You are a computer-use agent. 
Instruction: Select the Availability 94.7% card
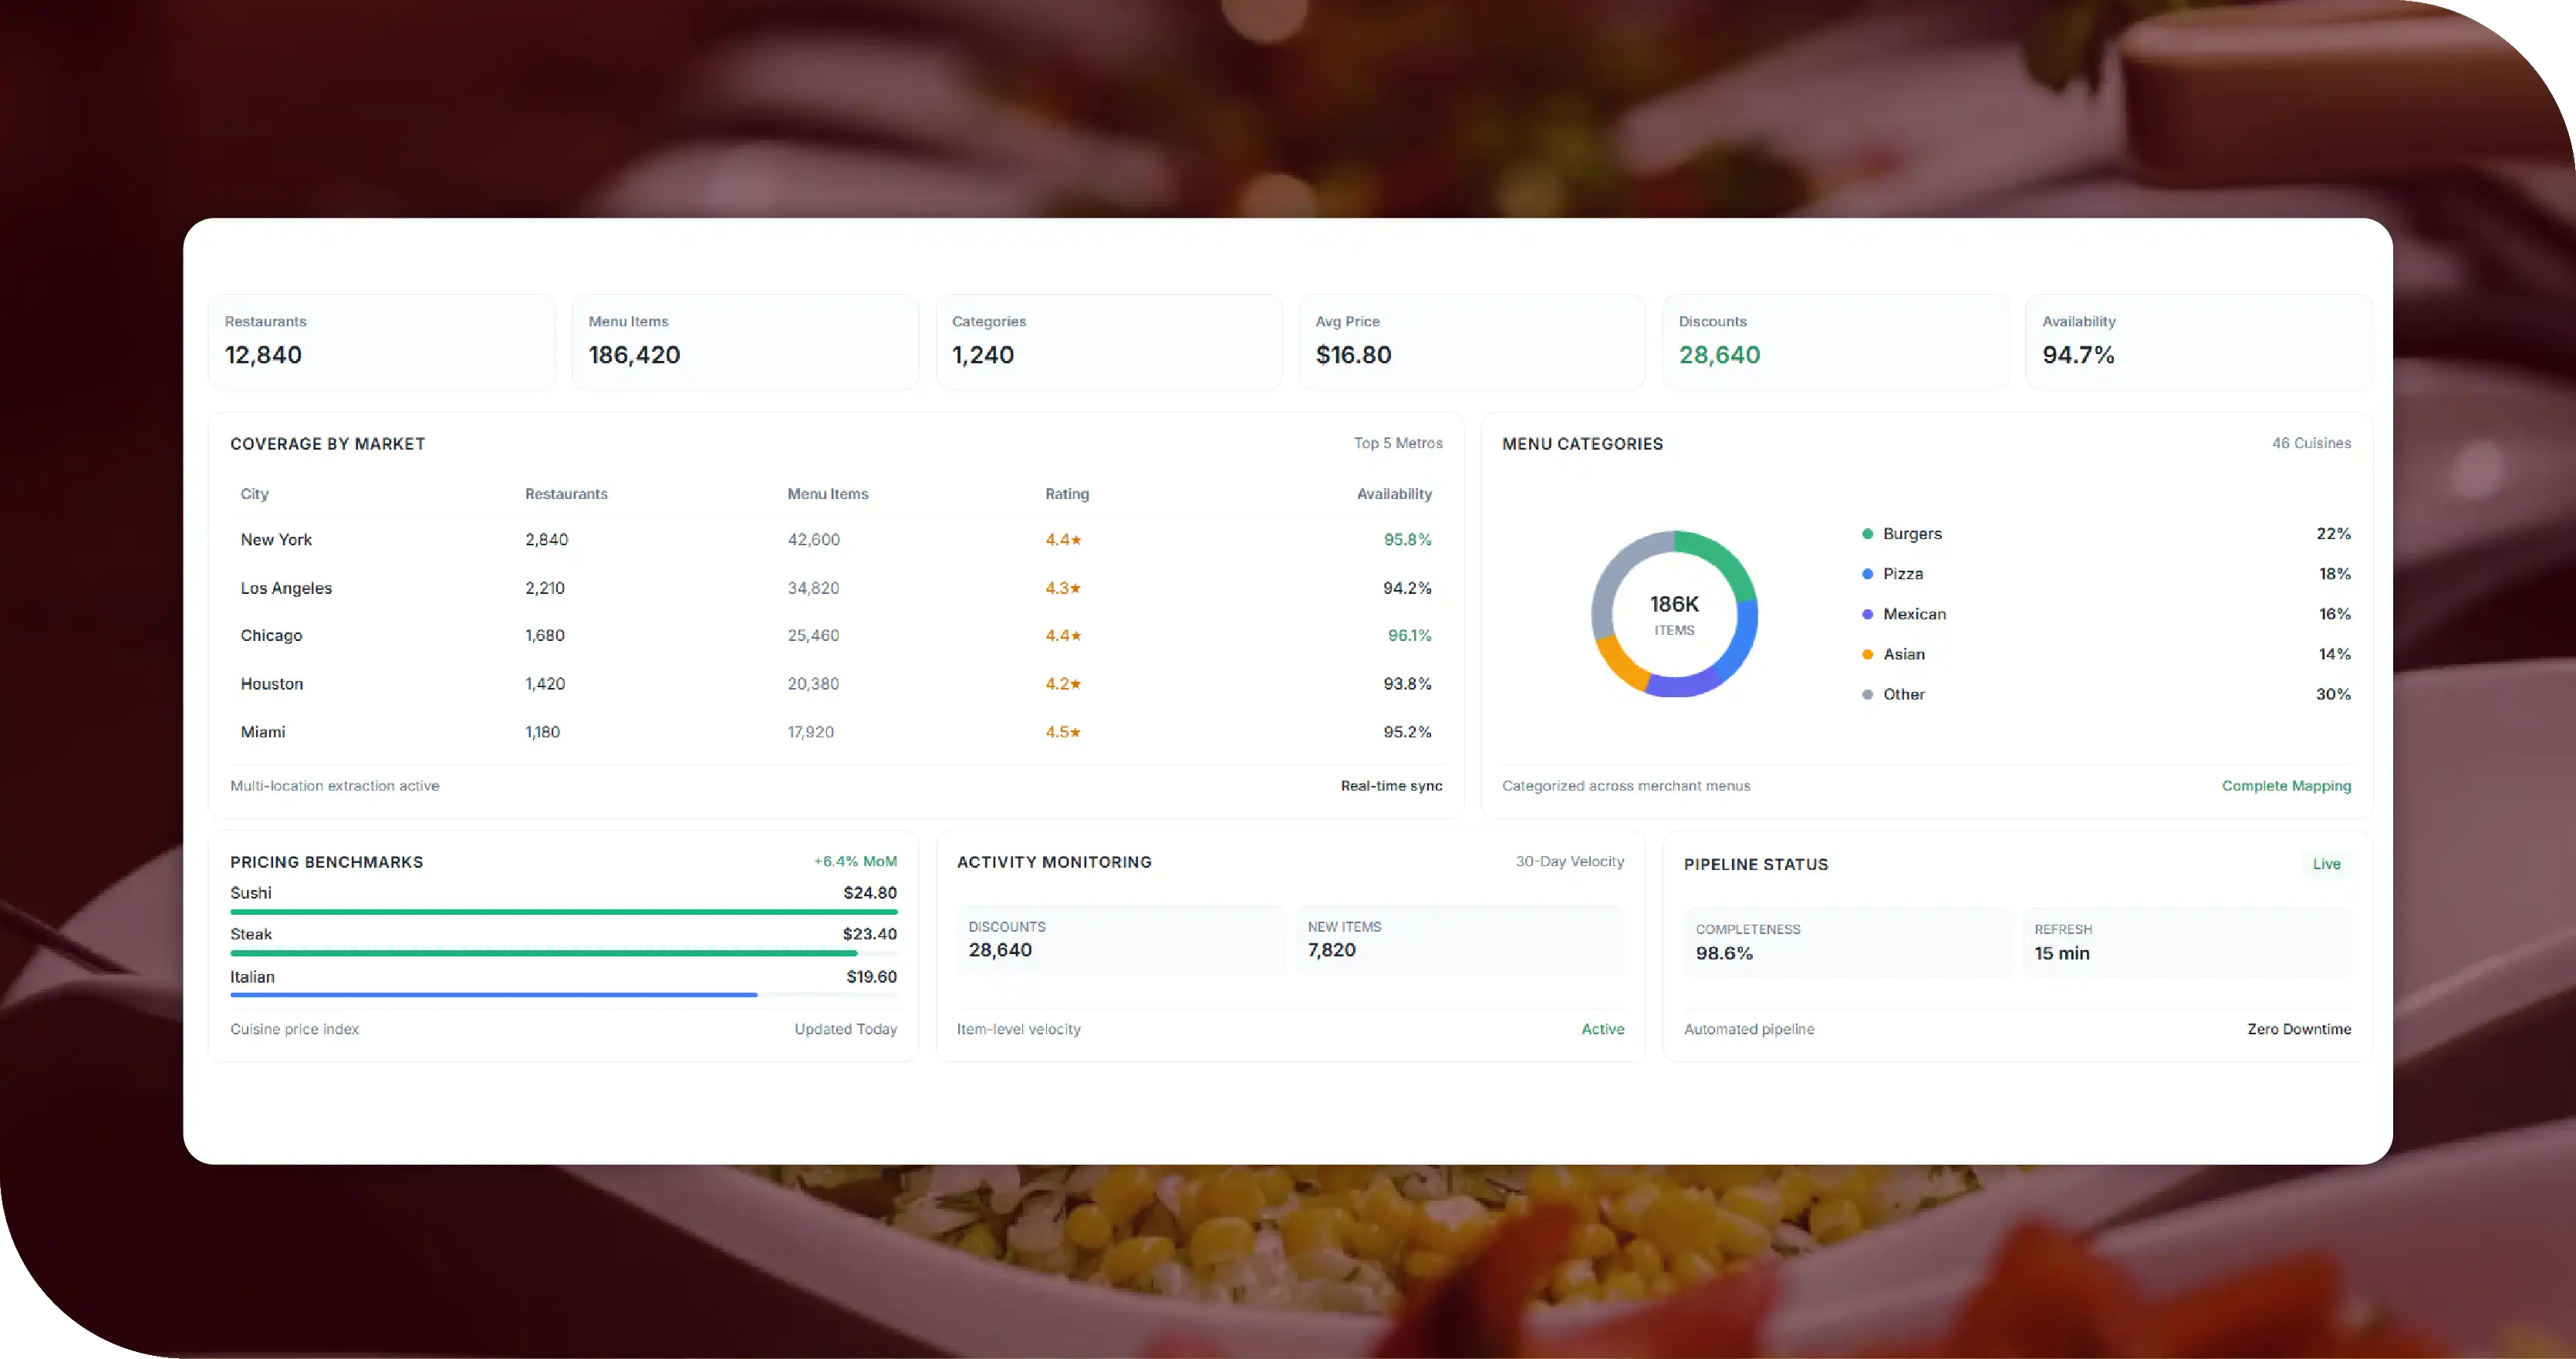coord(2198,341)
